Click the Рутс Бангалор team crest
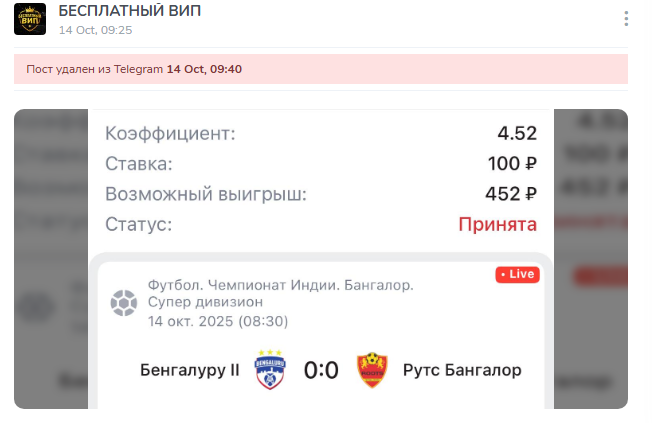 click(x=372, y=370)
